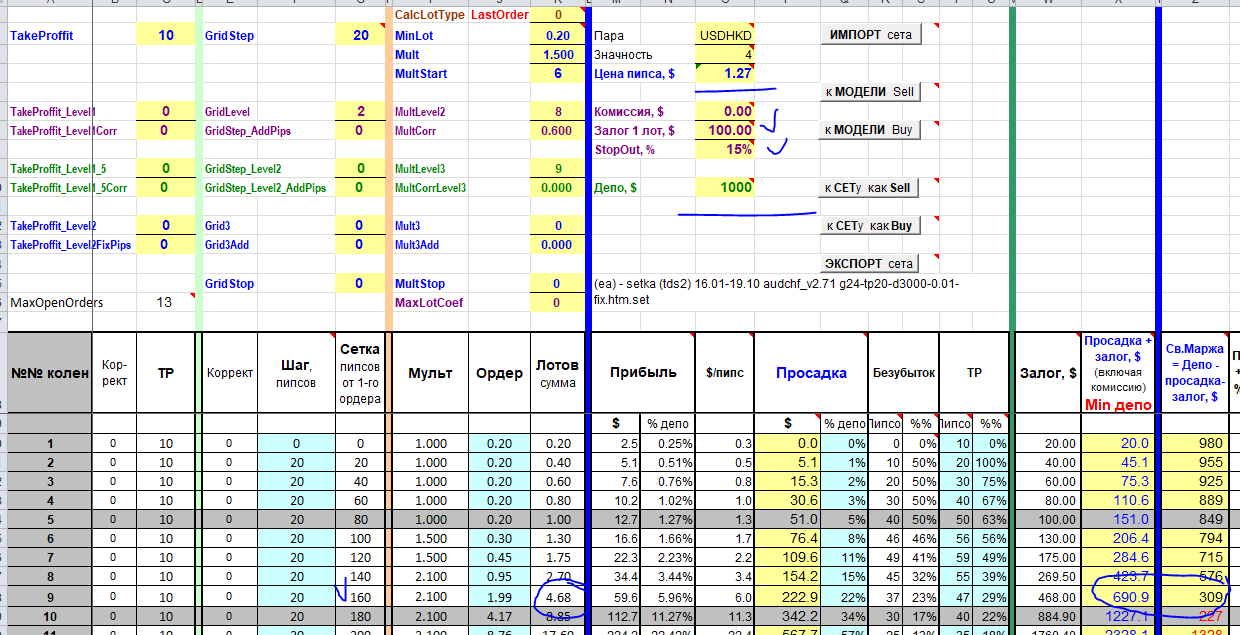1240x635 pixels.
Task: Click the Grid3Add label cell
Action: (x=227, y=245)
